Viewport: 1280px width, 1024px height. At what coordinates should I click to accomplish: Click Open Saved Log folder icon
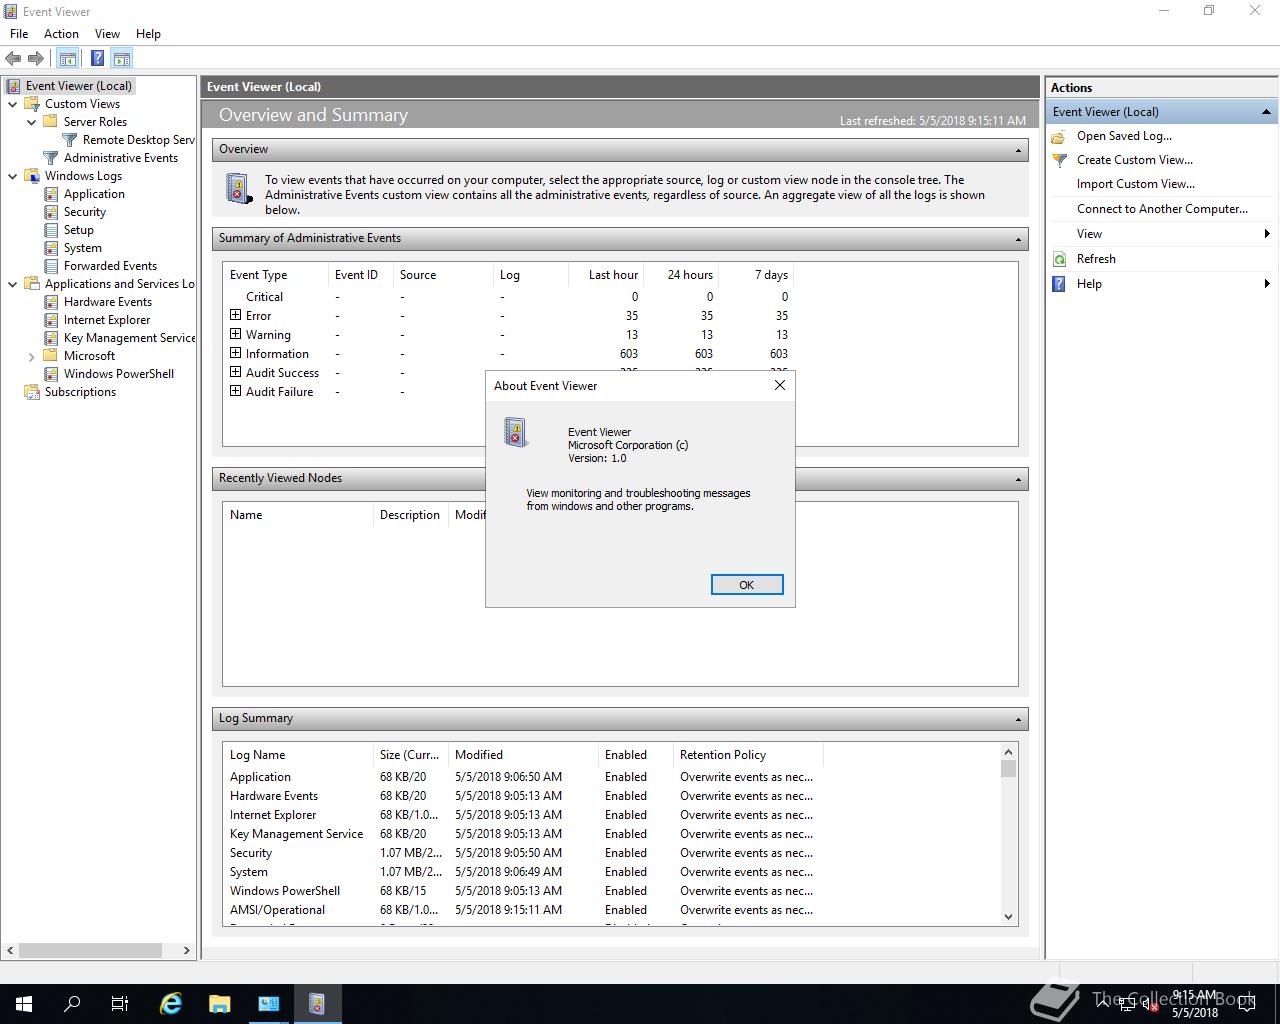[x=1060, y=136]
